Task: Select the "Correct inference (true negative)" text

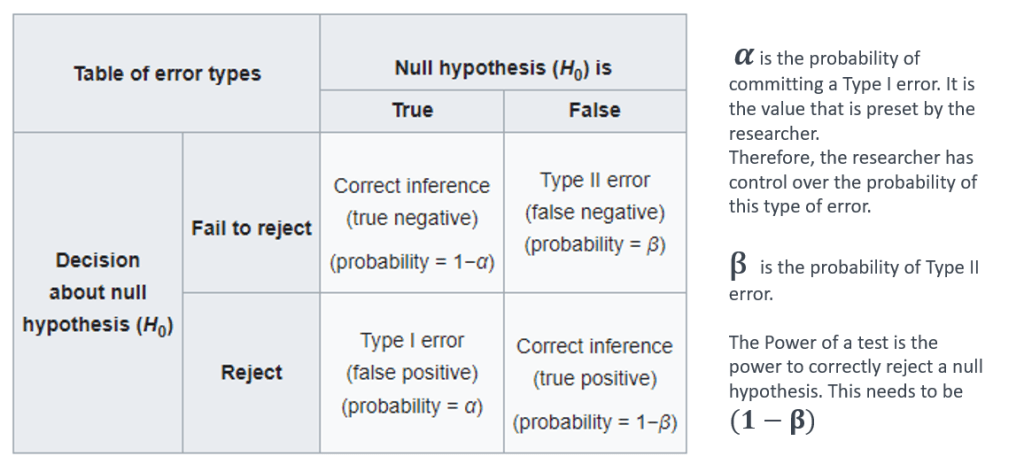Action: pos(412,201)
